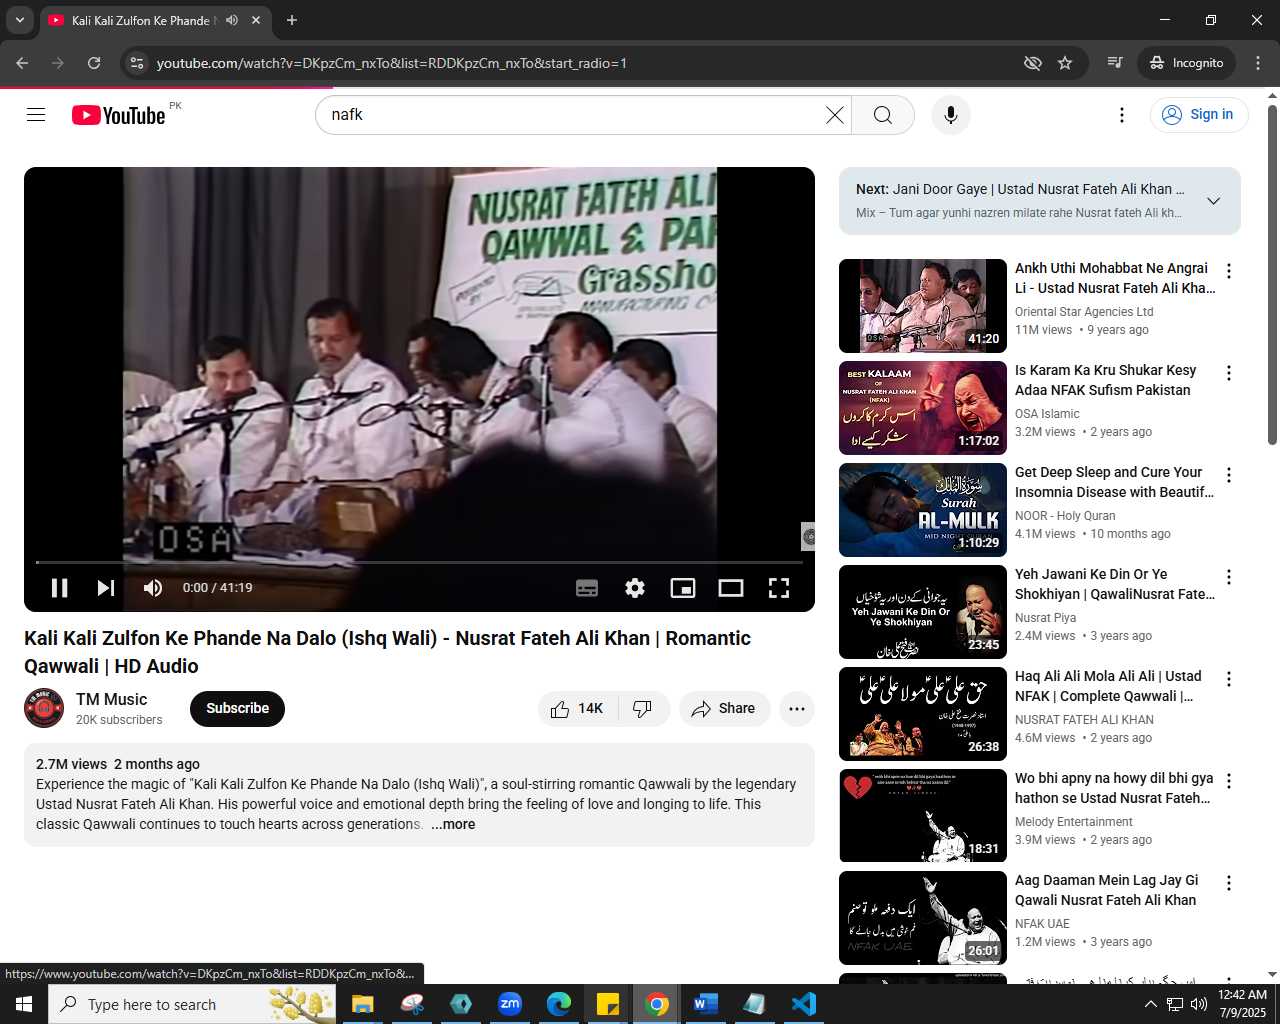The image size is (1280, 1024).
Task: Play Ankh Uthi Mohabbat thumbnail 41:20
Action: click(923, 306)
